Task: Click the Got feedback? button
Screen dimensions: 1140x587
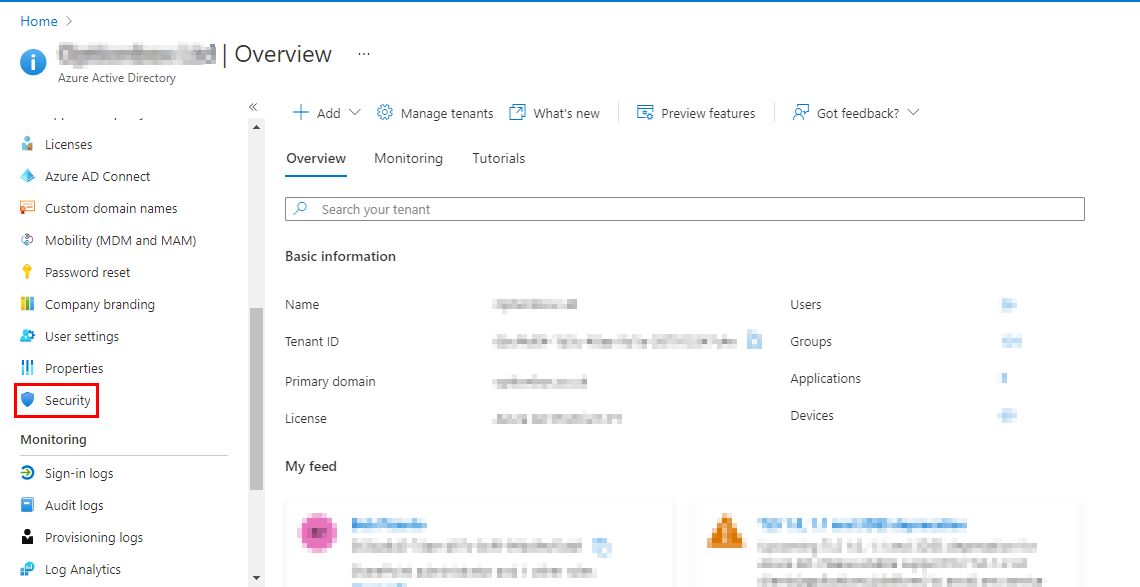Action: (856, 113)
